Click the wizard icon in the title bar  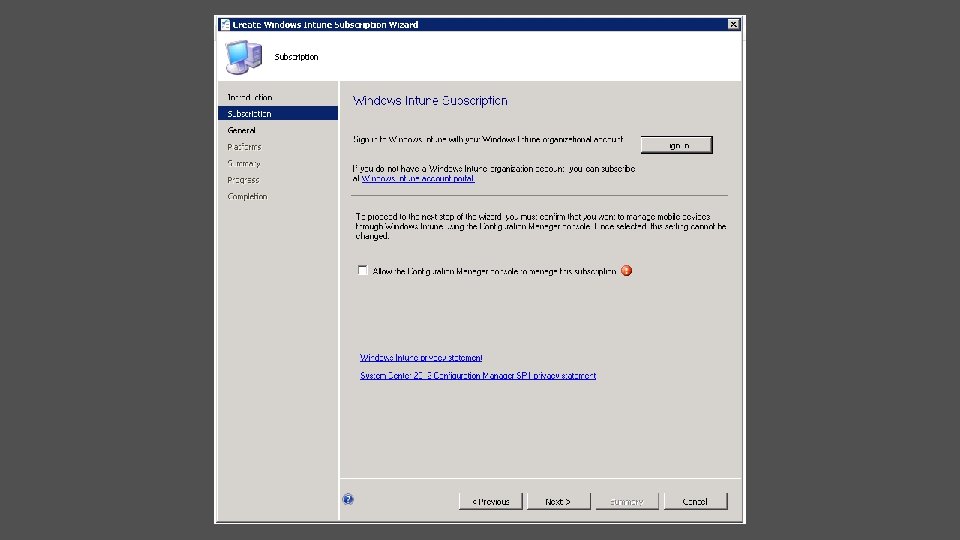pyautogui.click(x=225, y=24)
